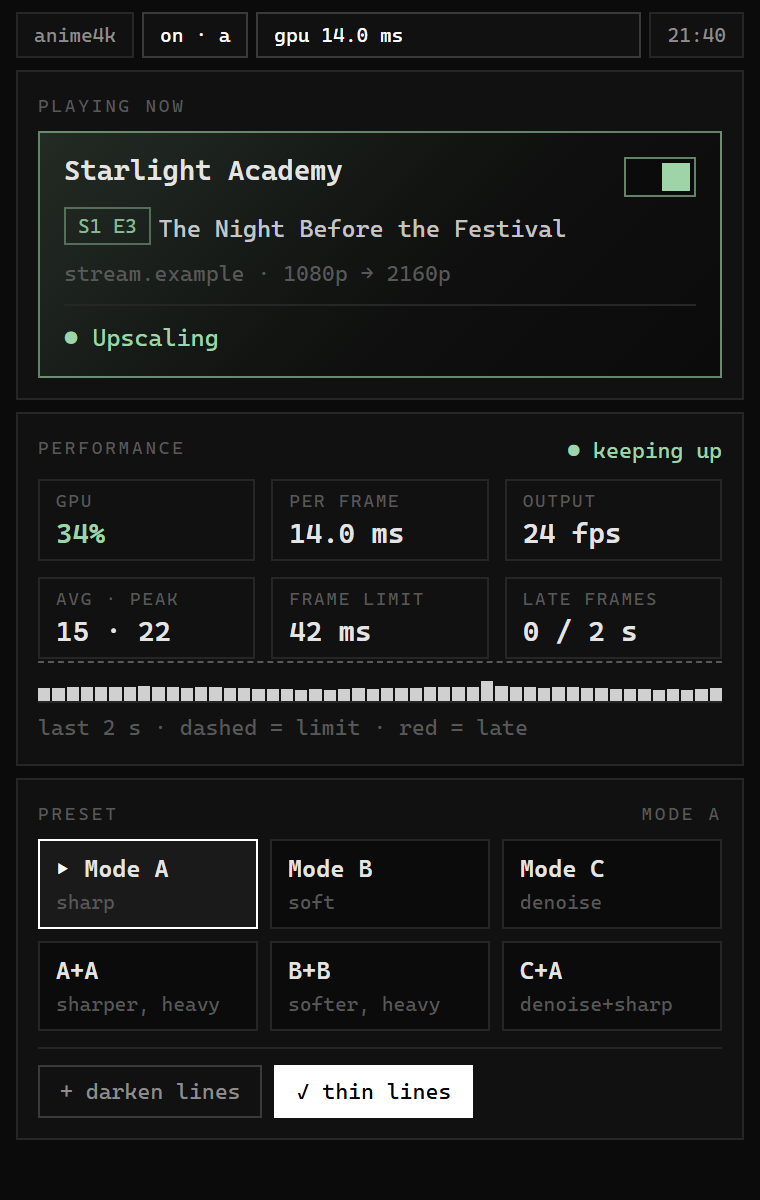Disable the thin lines option
Screen dimensions: 760x1200
pyautogui.click(x=373, y=1091)
